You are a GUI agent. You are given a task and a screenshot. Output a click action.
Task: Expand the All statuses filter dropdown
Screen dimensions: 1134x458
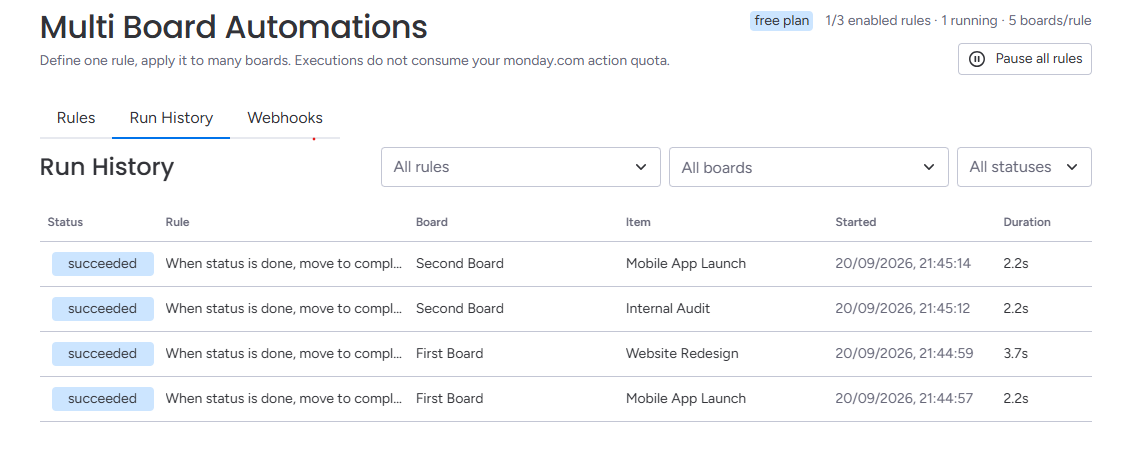(1024, 167)
